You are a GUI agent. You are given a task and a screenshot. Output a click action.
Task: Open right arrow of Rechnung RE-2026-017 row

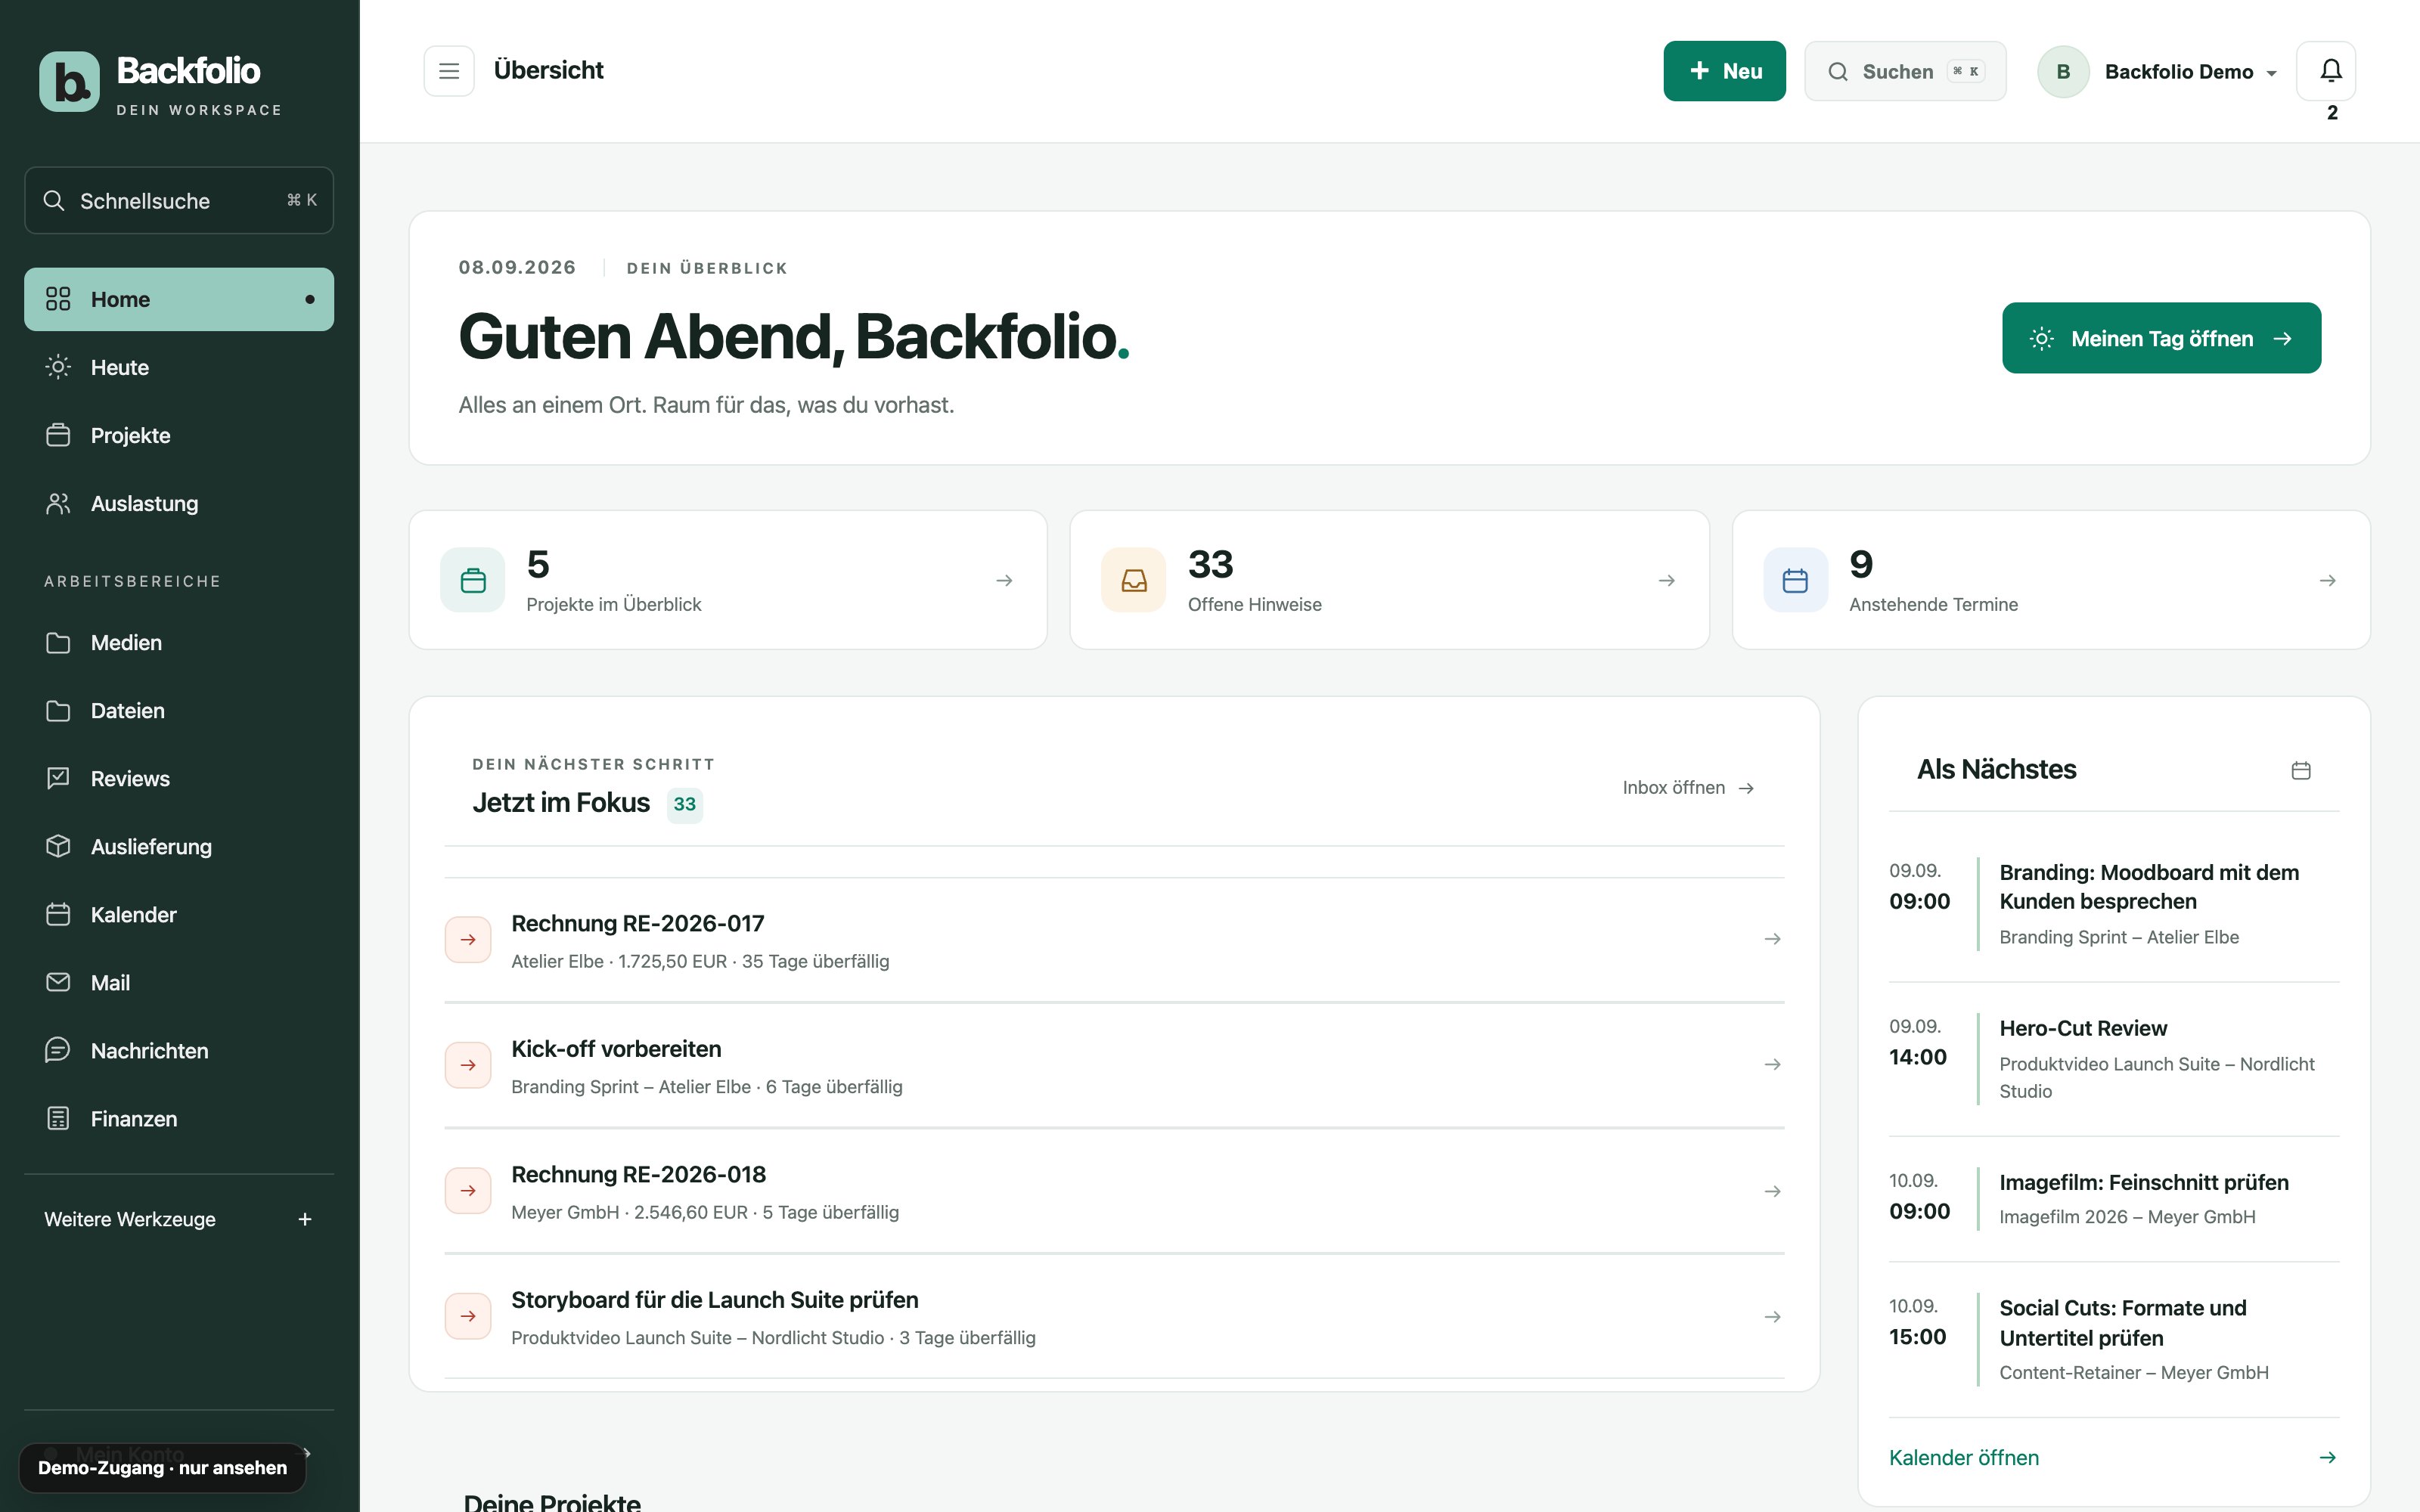(x=1773, y=939)
